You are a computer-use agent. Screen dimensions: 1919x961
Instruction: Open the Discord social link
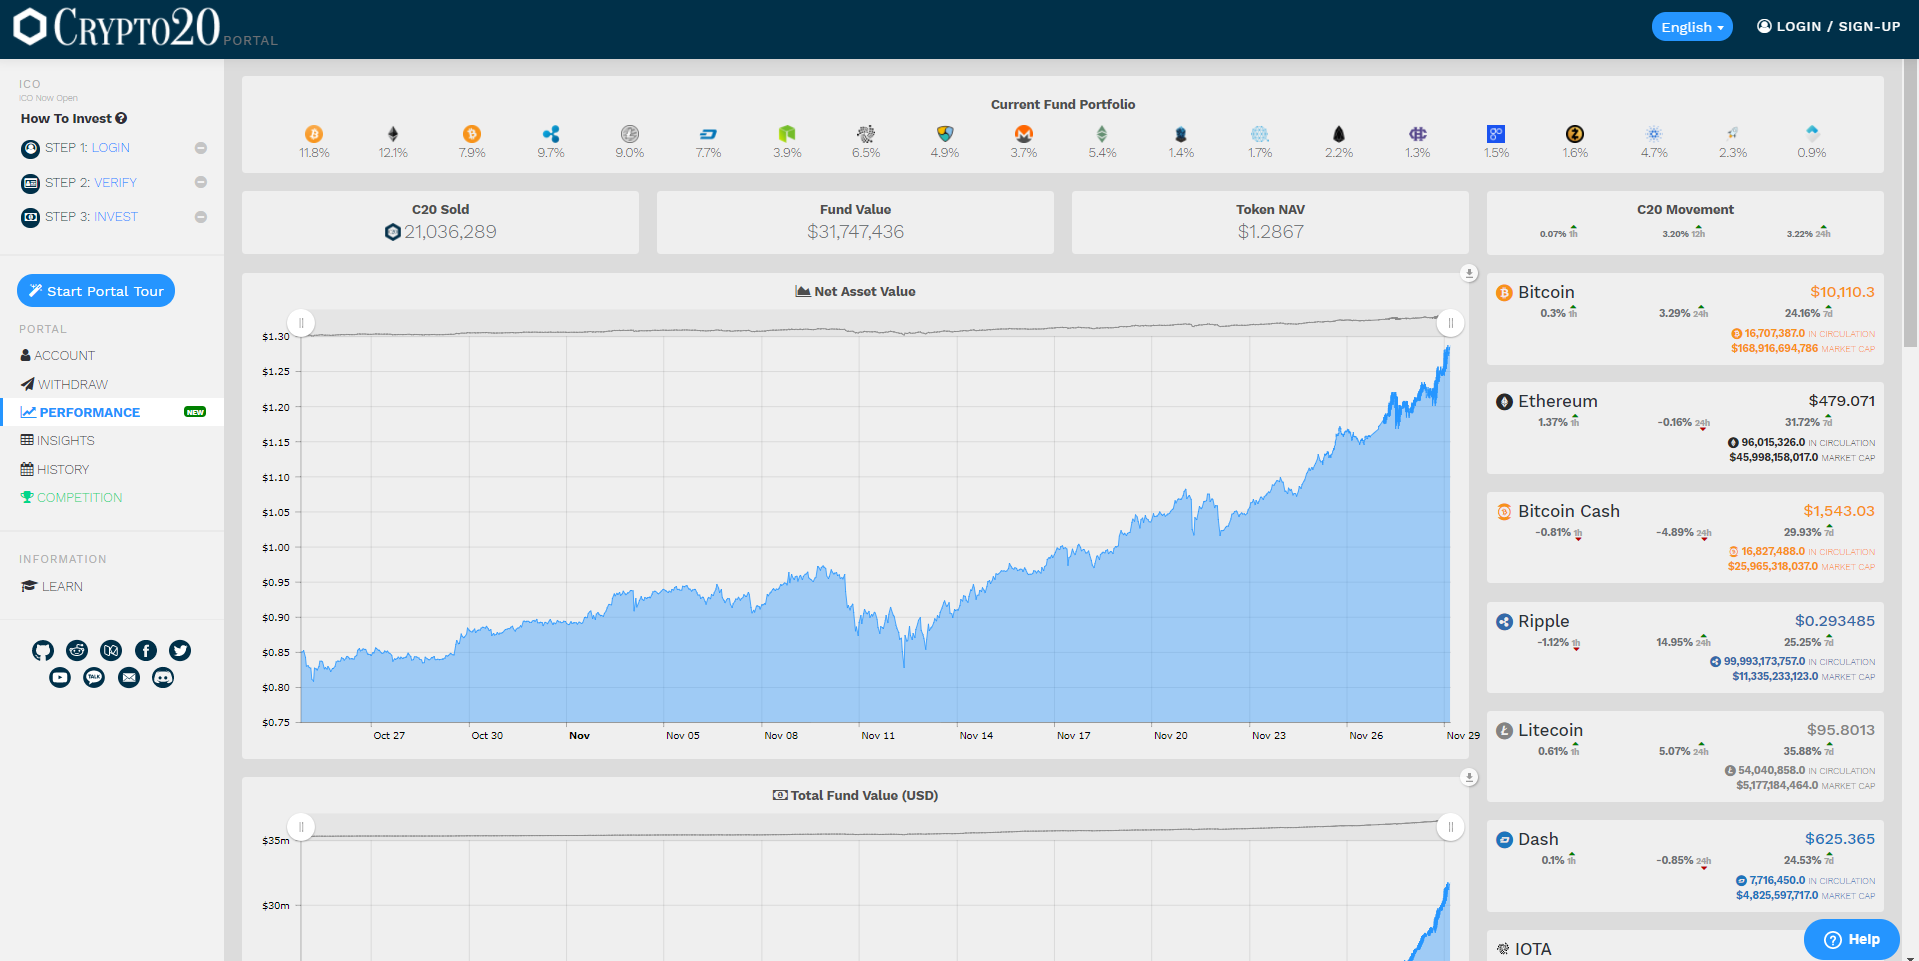(x=163, y=678)
